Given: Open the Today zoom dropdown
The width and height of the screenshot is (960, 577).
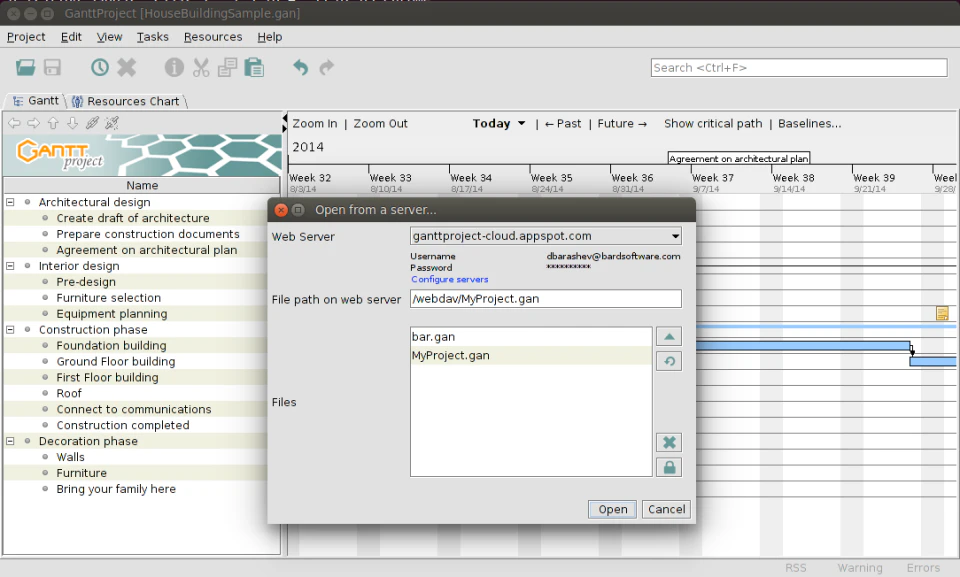Looking at the screenshot, I should (498, 124).
